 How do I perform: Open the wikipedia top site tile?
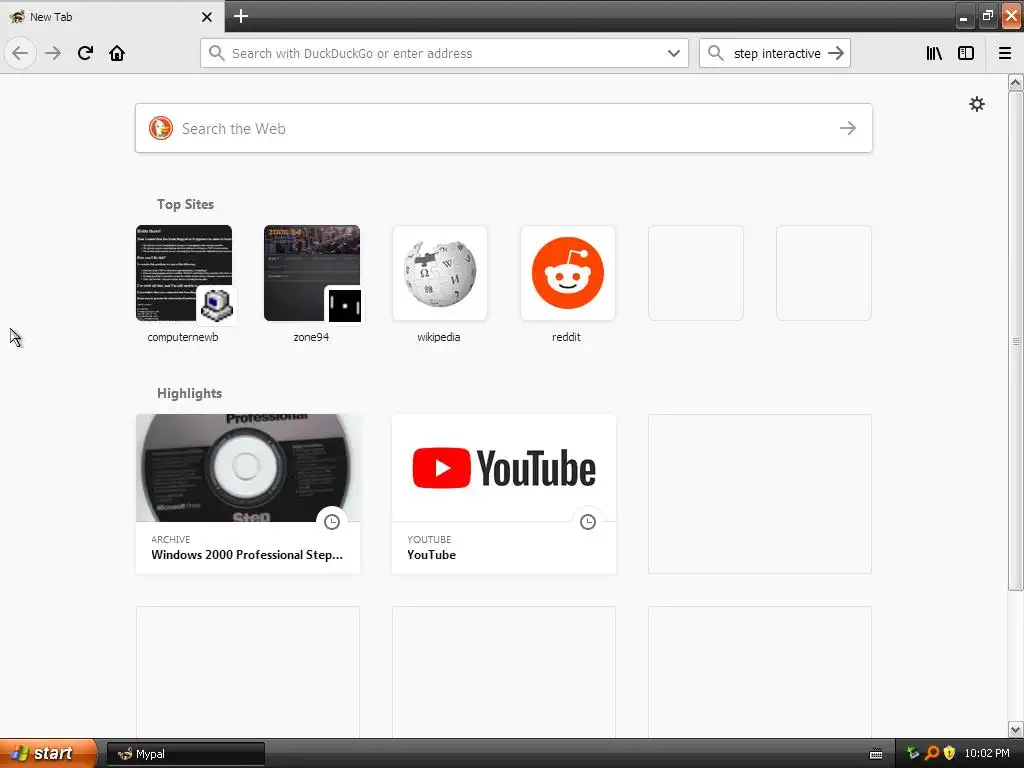pos(440,273)
